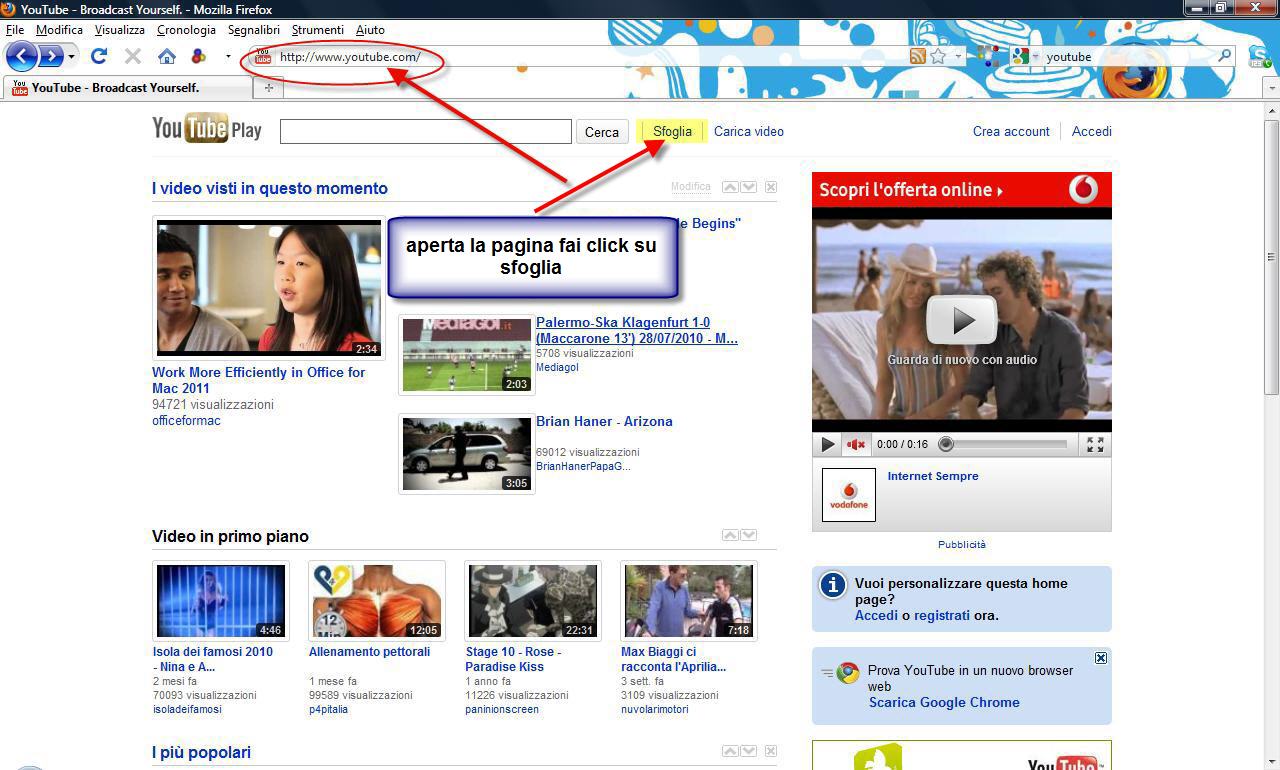Open the tab list dropdown arrow
Viewport: 1280px width, 770px height.
coord(1272,88)
